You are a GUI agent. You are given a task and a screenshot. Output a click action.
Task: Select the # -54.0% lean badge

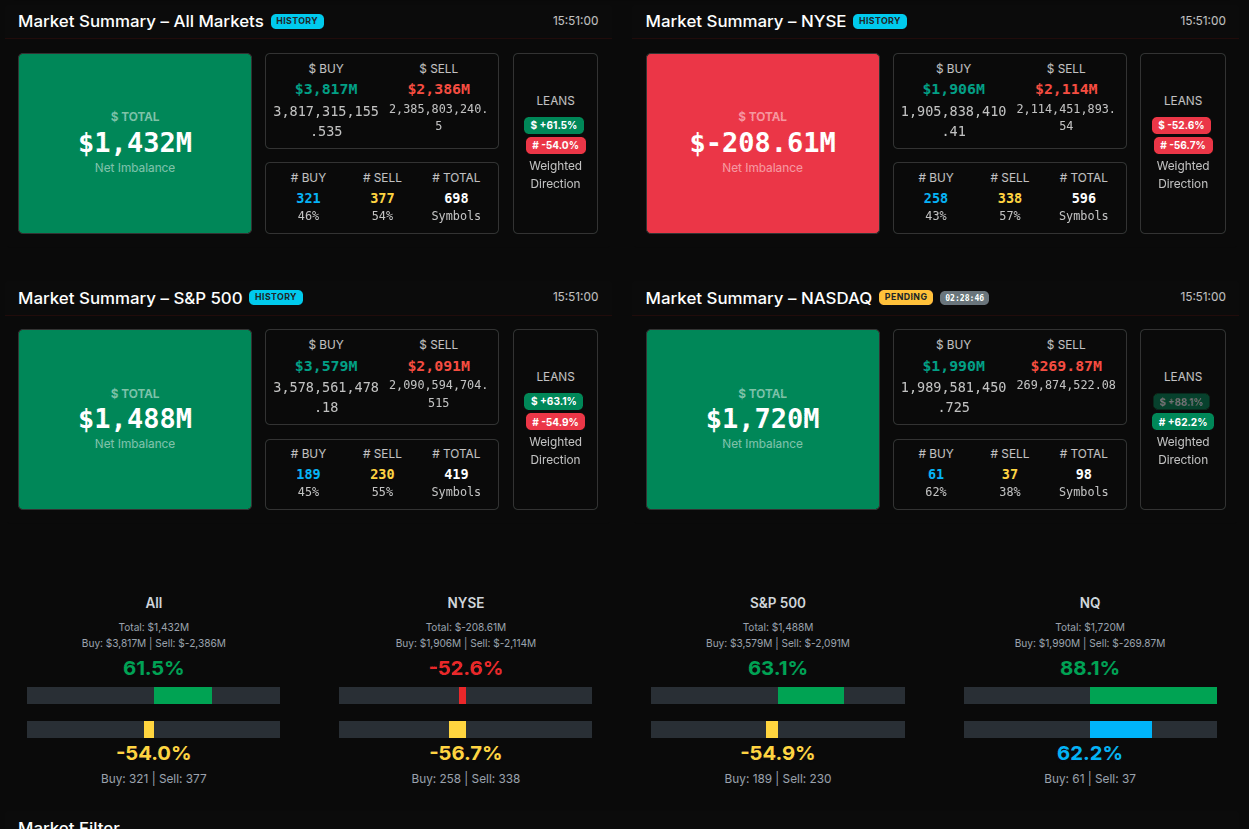[x=555, y=145]
